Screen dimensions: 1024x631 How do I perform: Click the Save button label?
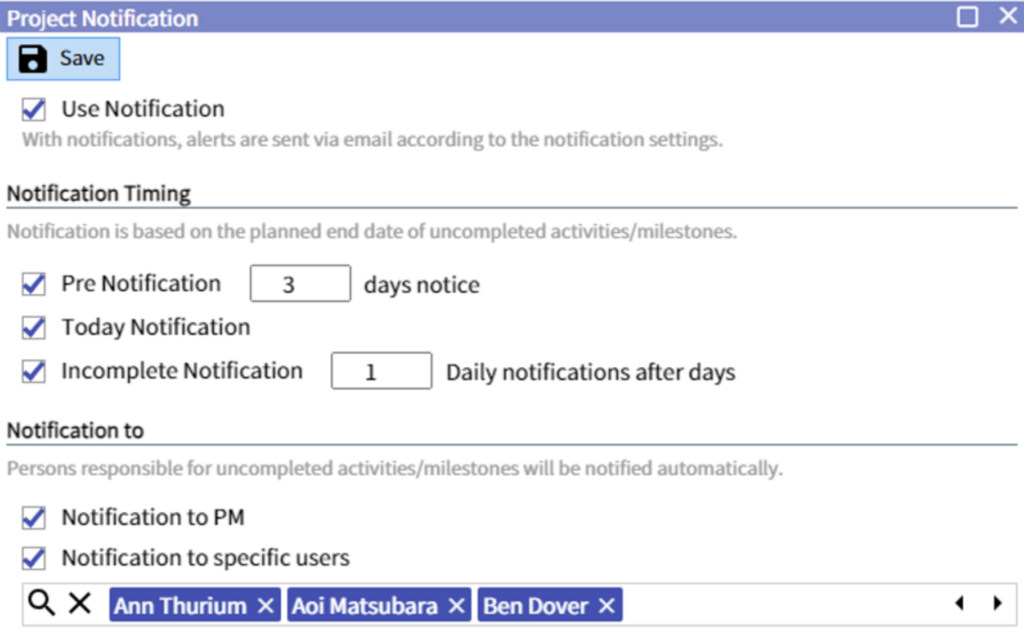[x=82, y=58]
